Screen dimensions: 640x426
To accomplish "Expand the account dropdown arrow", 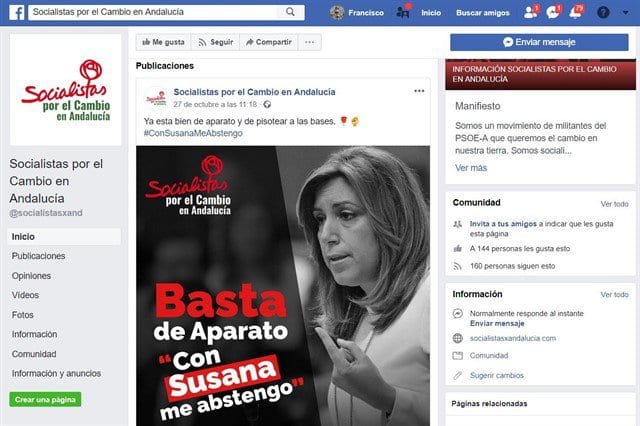I will tap(626, 13).
